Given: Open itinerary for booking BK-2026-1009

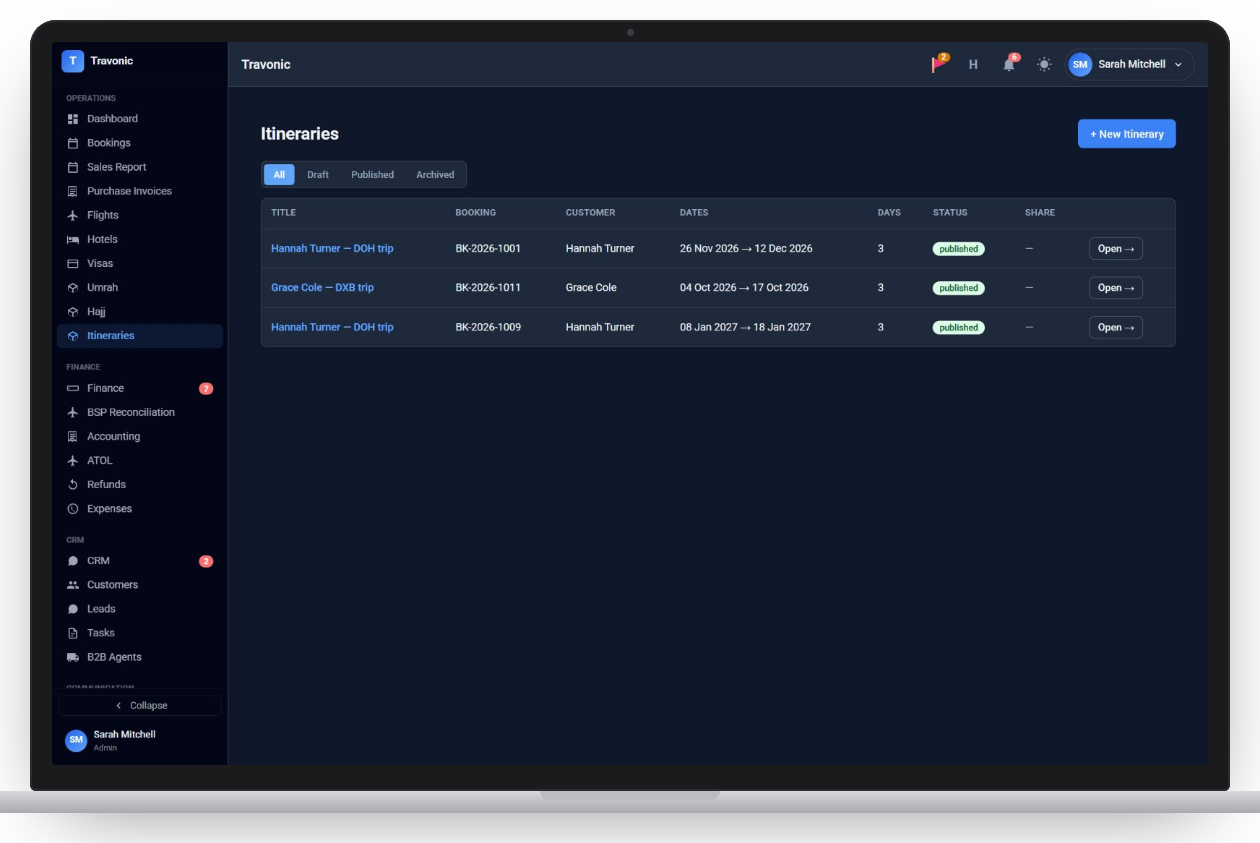Looking at the screenshot, I should tap(1116, 327).
